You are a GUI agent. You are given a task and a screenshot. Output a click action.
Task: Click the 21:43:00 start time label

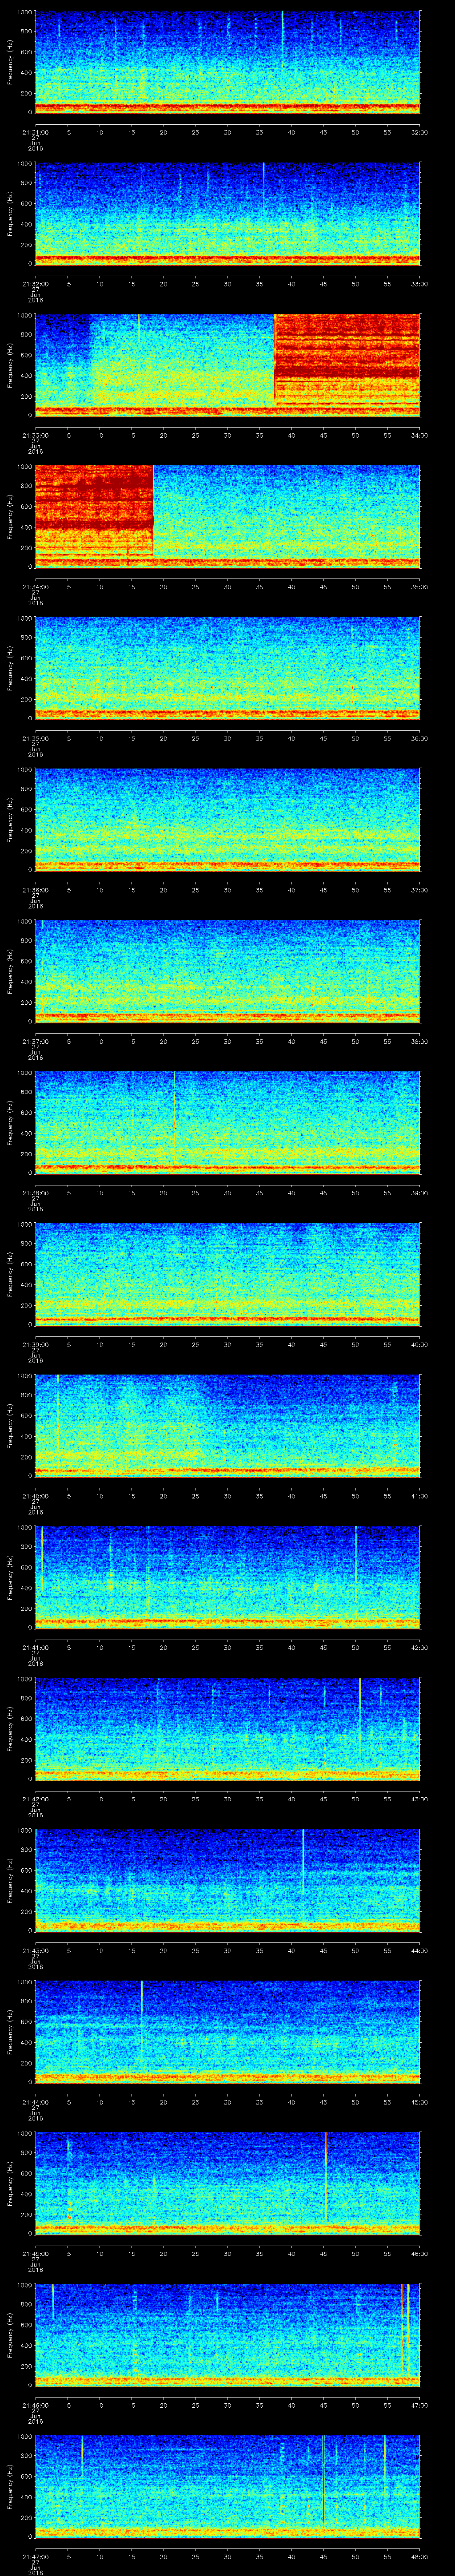35,1951
